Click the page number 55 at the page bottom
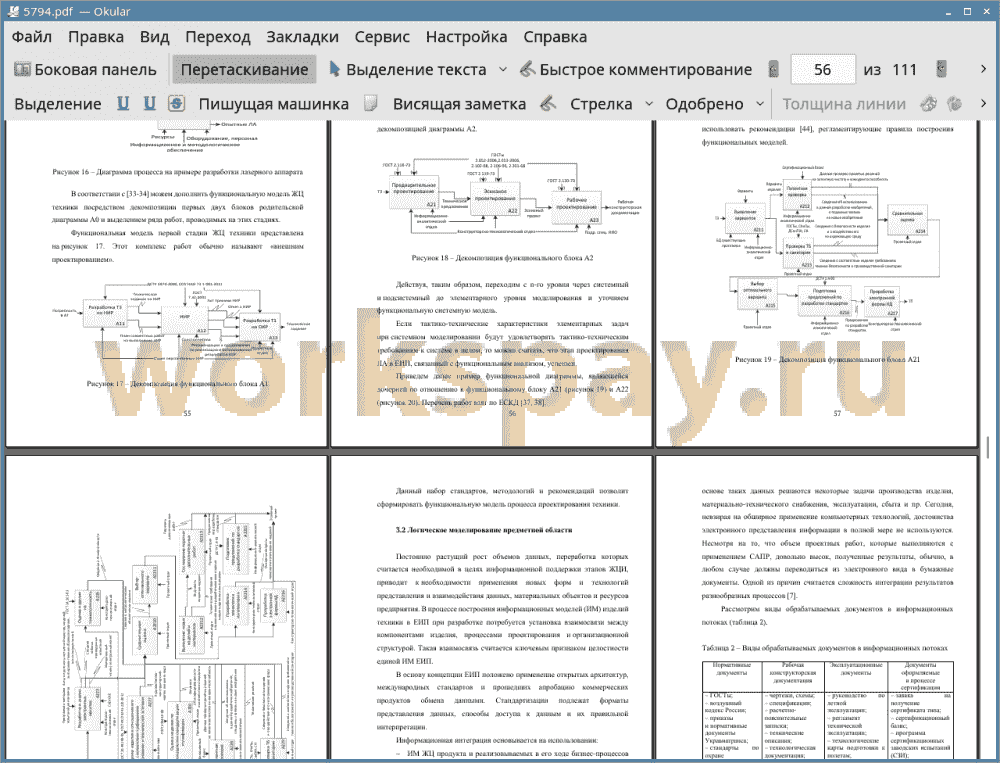Viewport: 1000px width, 763px height. pyautogui.click(x=188, y=413)
